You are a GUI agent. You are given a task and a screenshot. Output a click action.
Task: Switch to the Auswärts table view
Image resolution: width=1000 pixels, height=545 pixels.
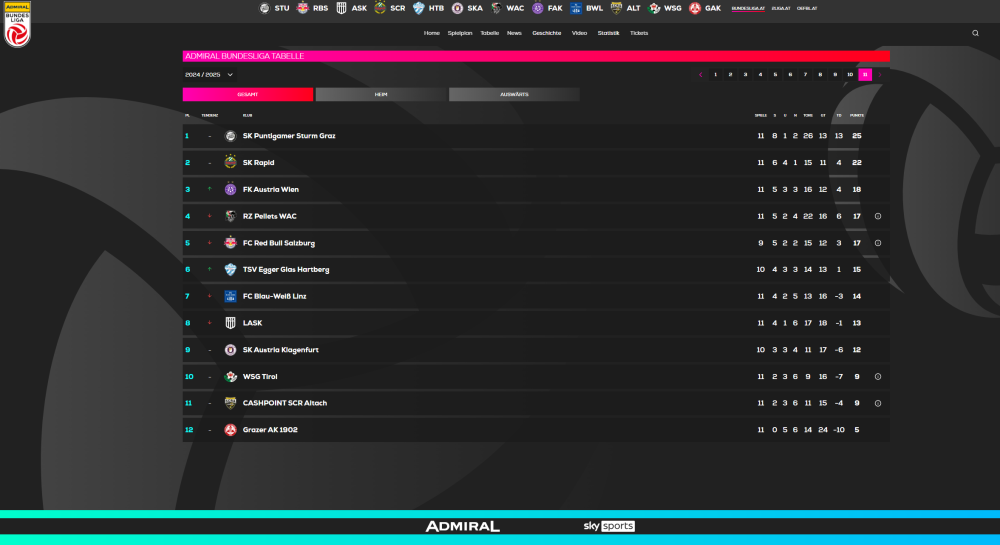[x=514, y=94]
